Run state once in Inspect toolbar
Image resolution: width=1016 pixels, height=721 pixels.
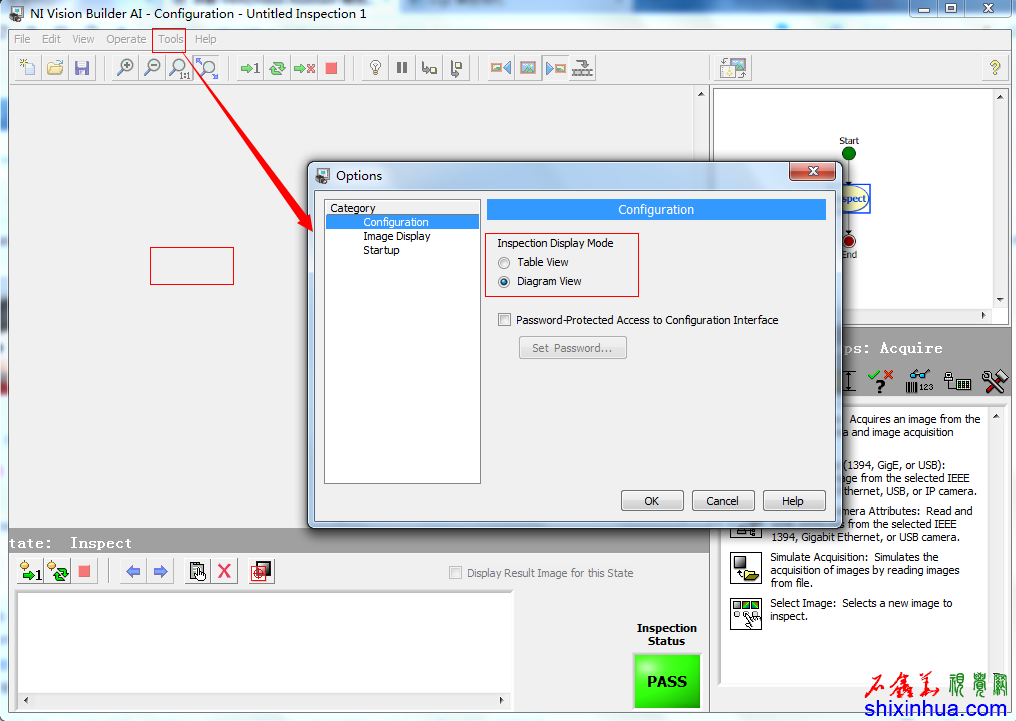click(30, 571)
